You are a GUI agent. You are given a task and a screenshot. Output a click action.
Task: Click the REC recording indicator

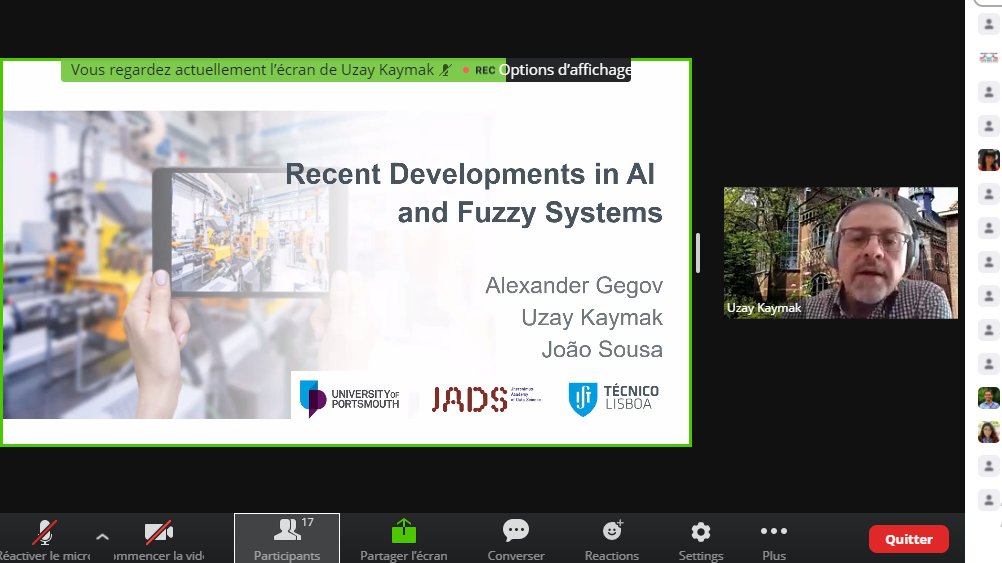pos(479,70)
